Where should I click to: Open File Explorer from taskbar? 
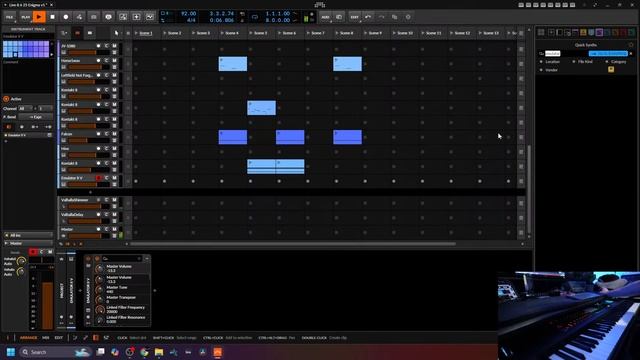click(x=159, y=352)
